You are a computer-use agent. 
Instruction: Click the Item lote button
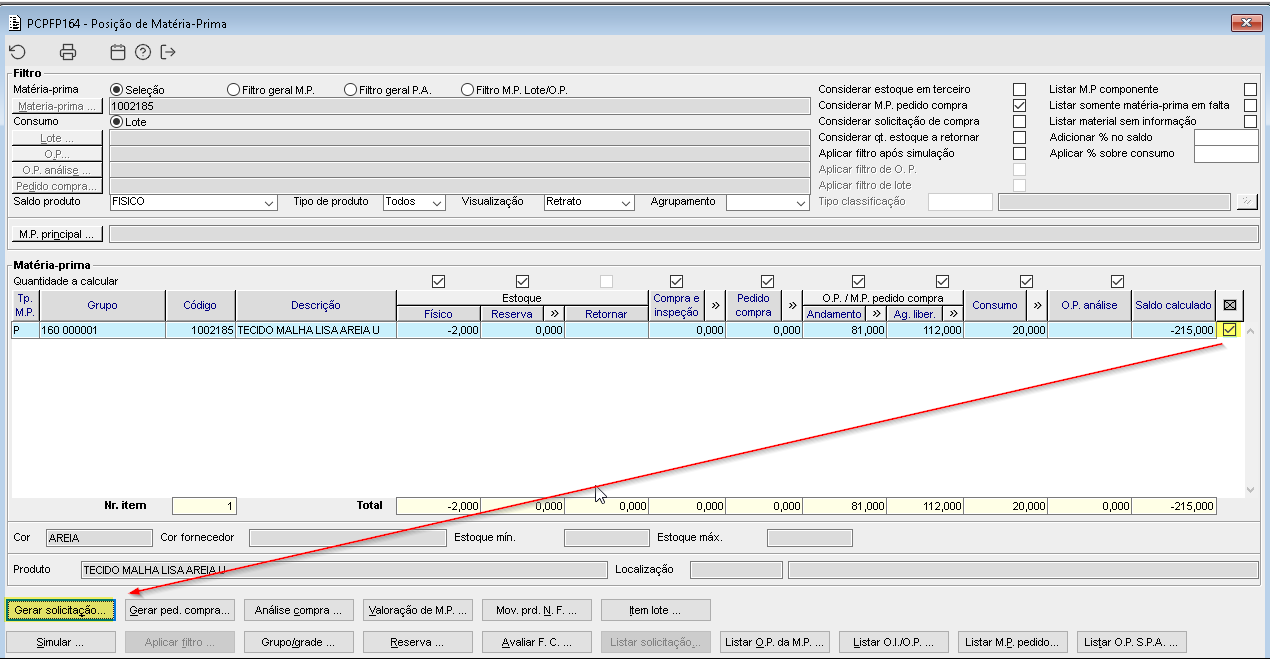coord(656,610)
